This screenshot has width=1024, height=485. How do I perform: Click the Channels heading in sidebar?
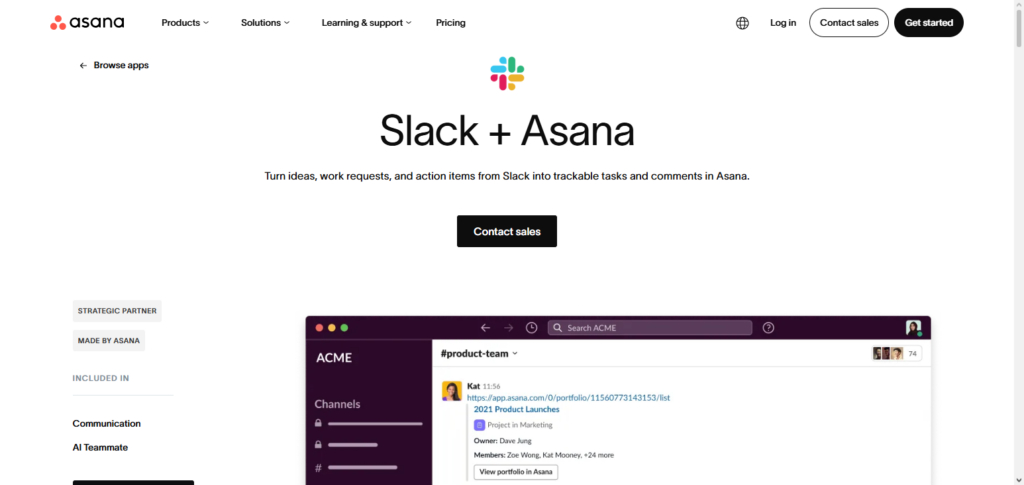(x=337, y=404)
